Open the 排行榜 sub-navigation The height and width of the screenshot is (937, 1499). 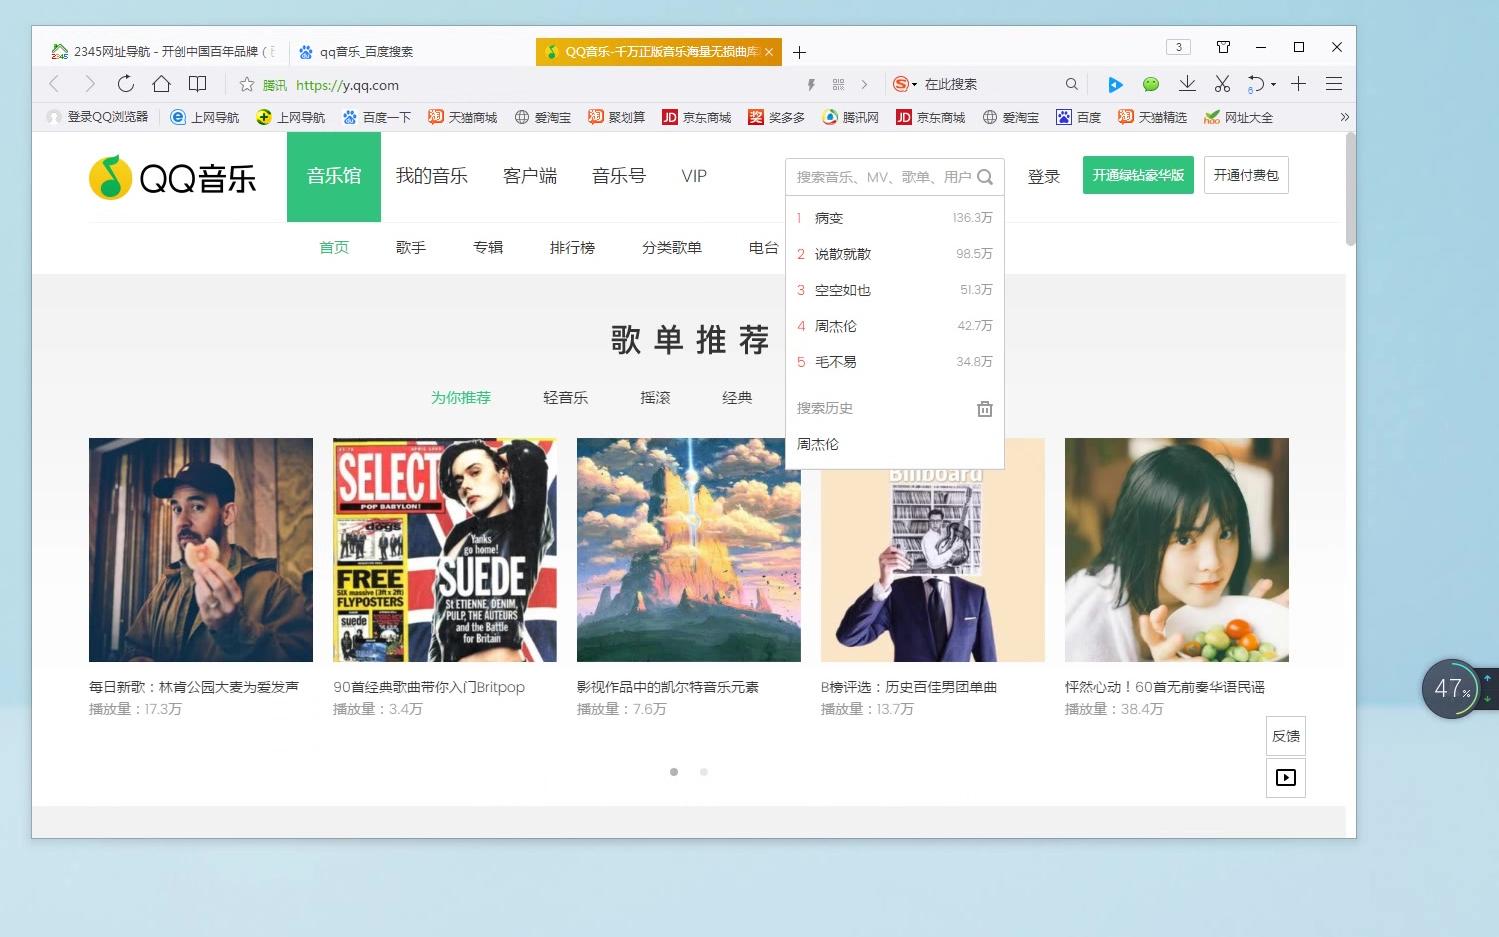coord(572,247)
